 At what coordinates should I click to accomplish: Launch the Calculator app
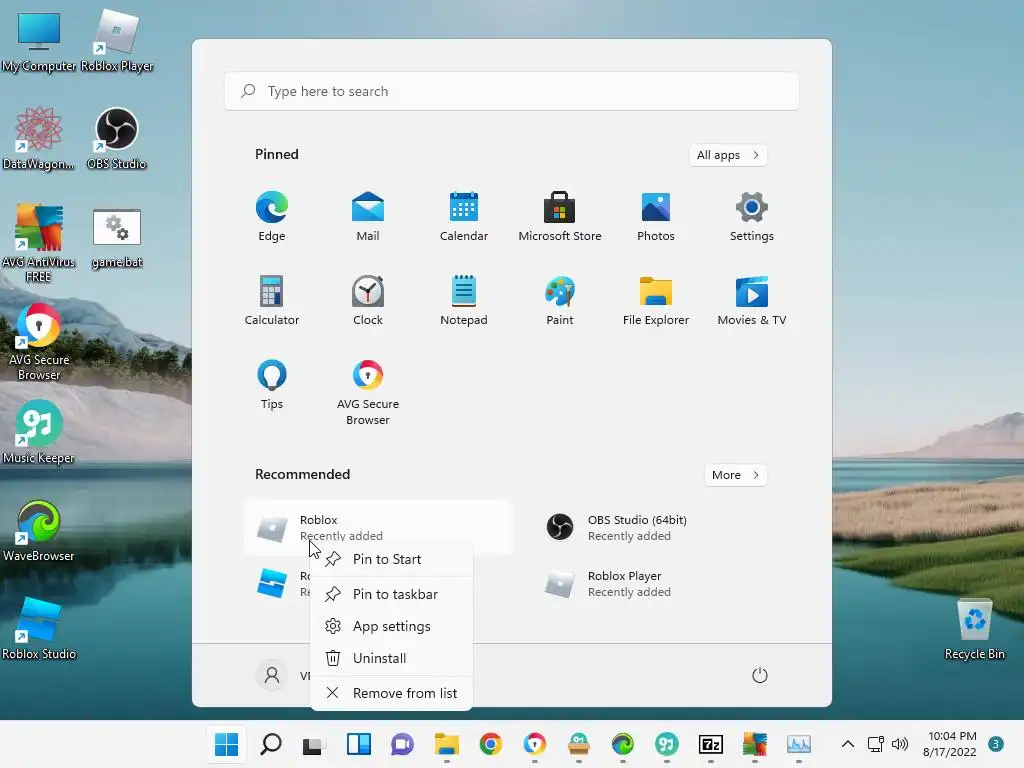(272, 300)
